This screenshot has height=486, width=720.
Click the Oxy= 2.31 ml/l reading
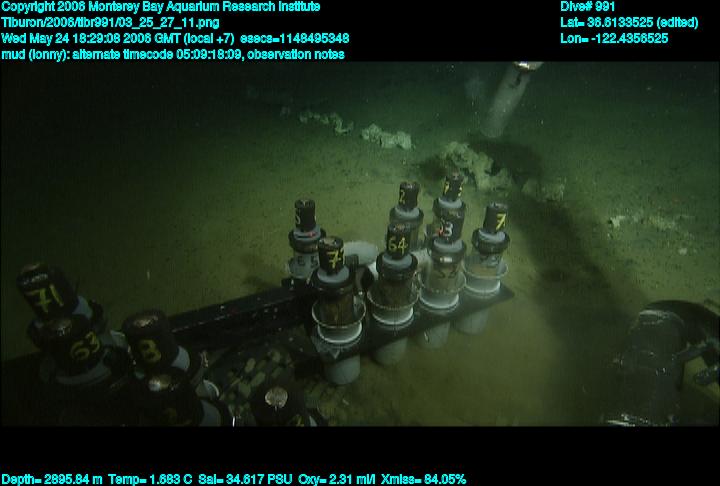[x=337, y=479]
